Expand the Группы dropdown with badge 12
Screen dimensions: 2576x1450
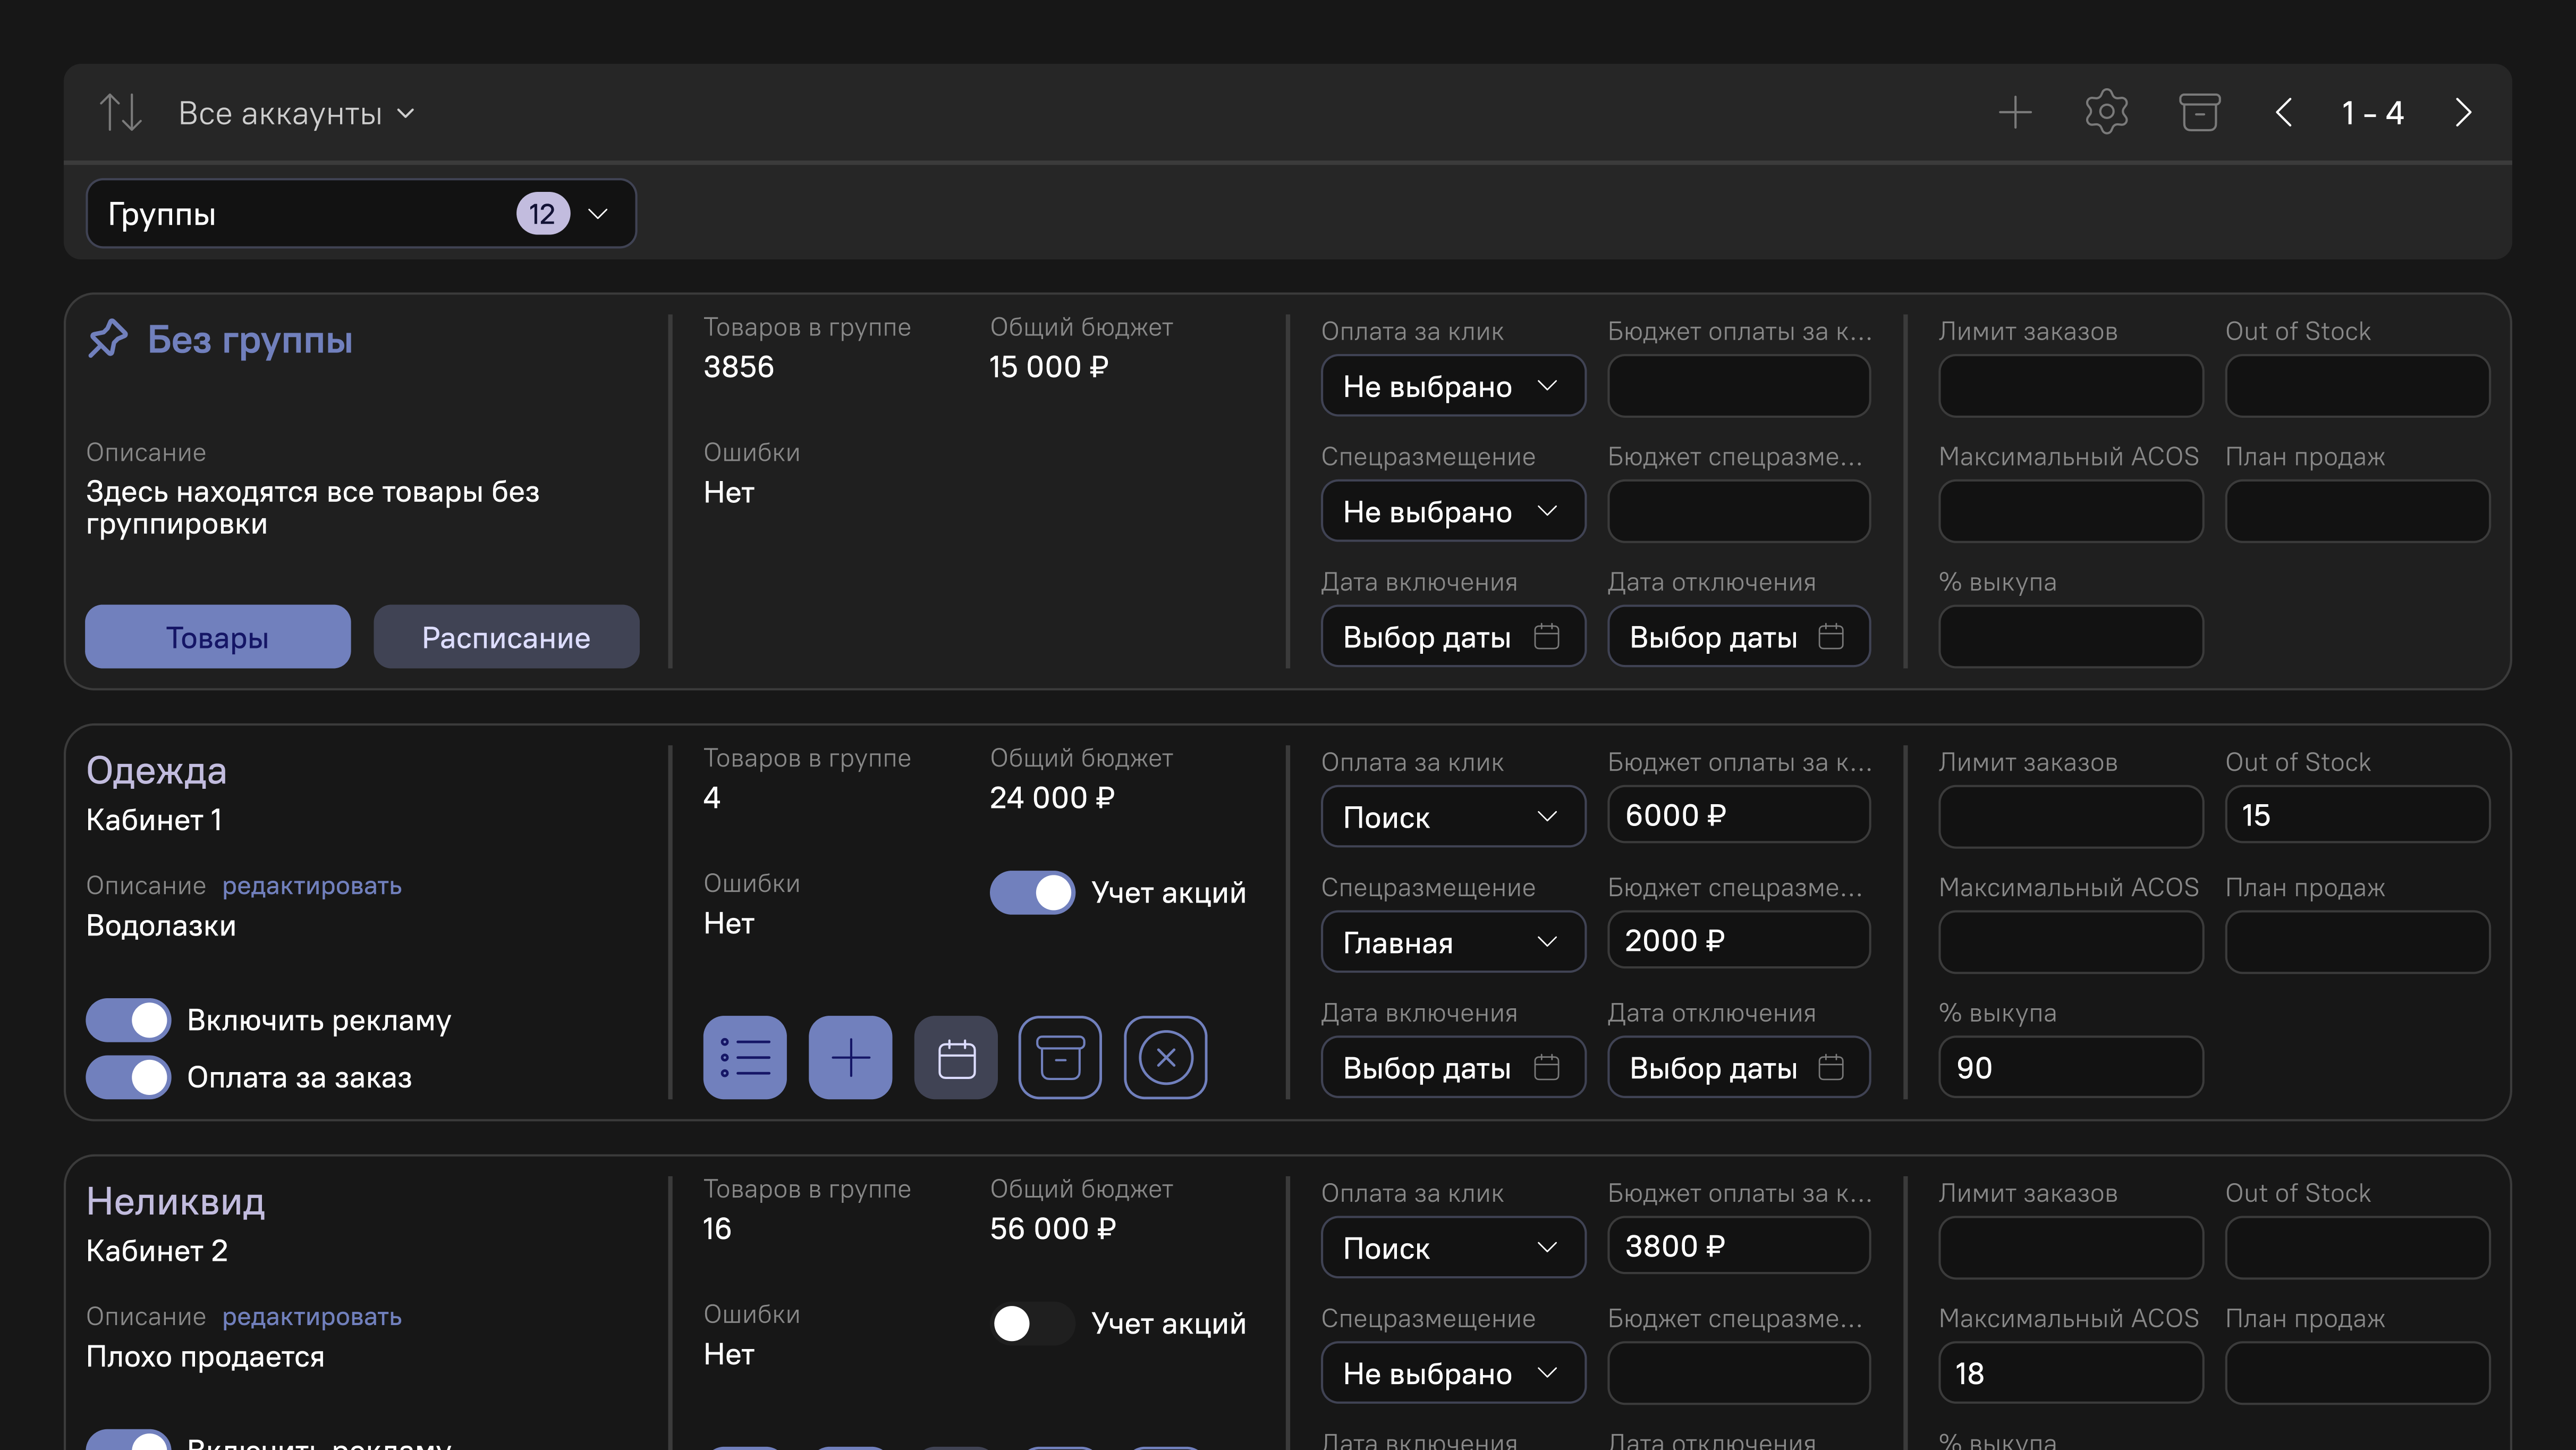(x=360, y=214)
